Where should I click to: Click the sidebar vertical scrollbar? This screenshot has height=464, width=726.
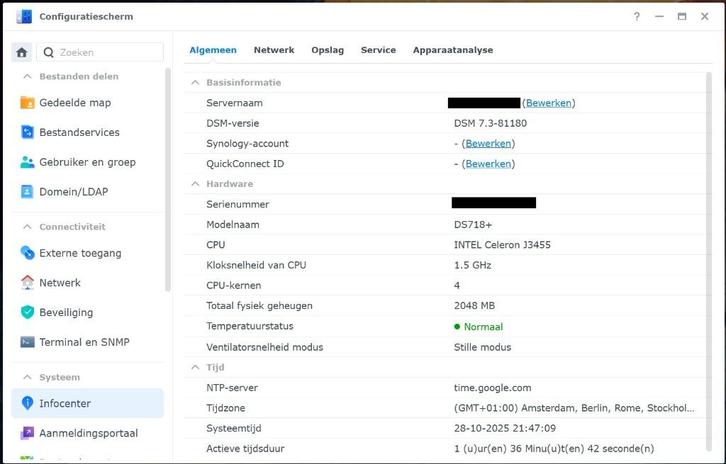pos(168,180)
